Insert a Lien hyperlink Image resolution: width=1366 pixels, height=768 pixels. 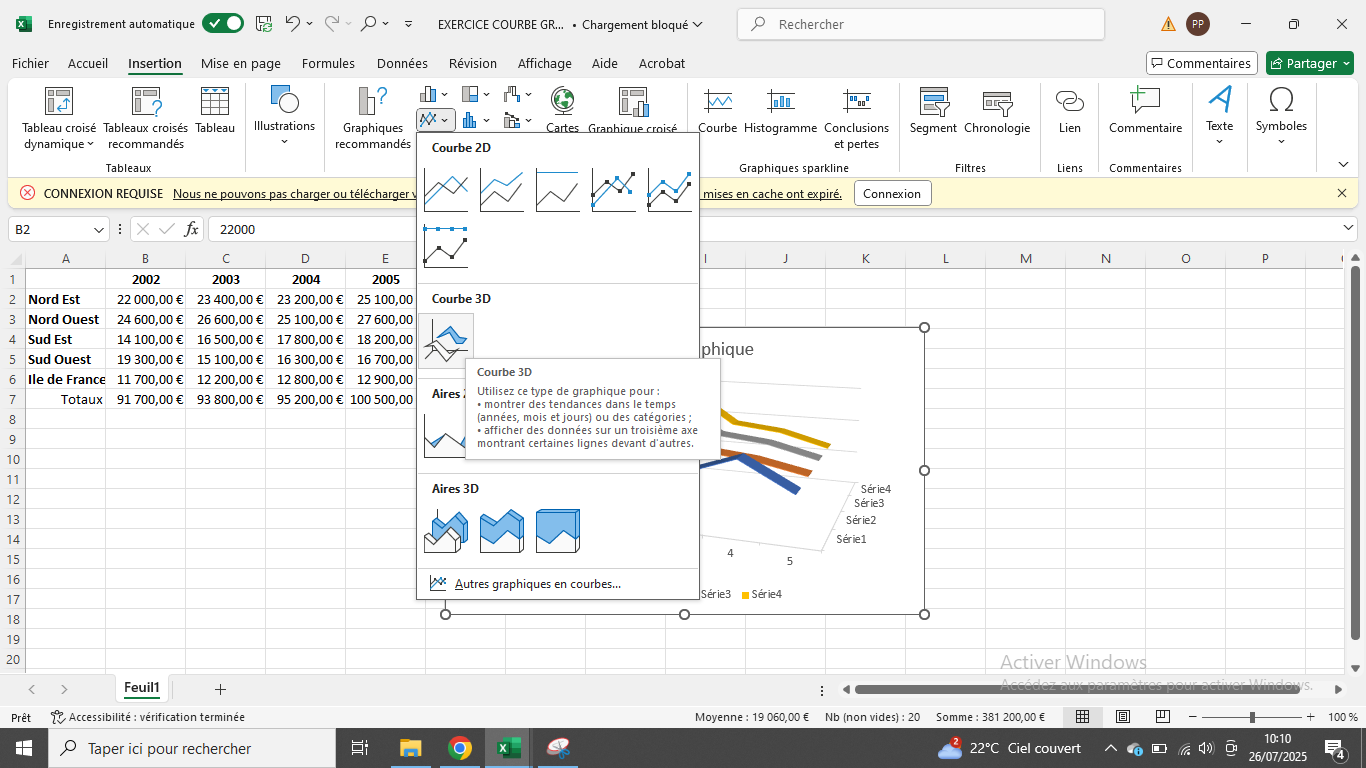pyautogui.click(x=1070, y=111)
